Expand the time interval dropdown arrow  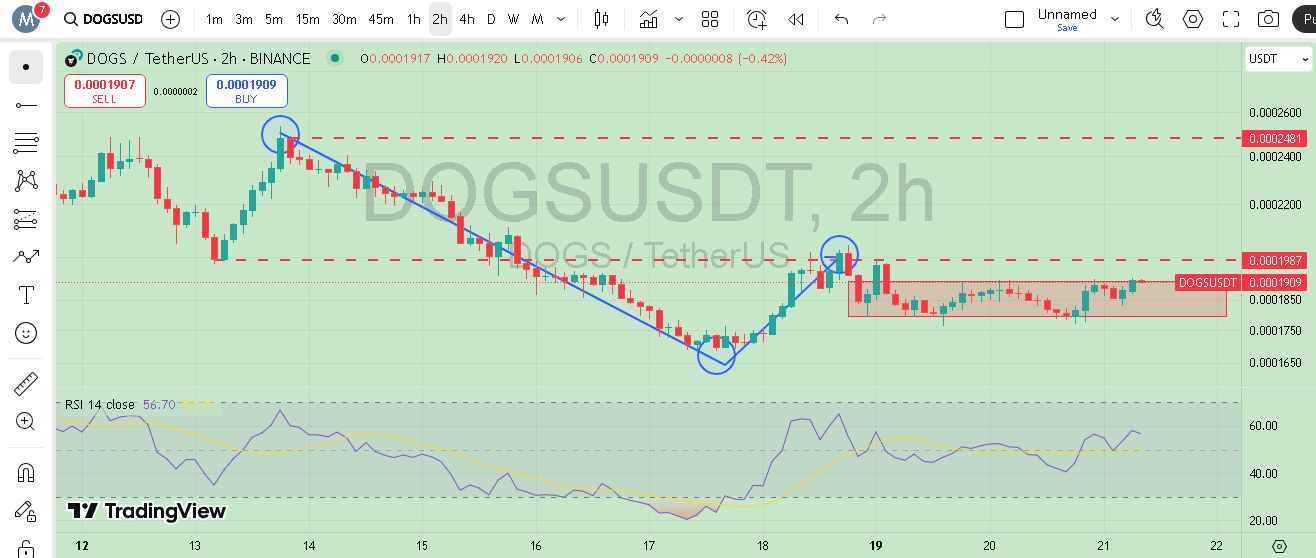click(x=561, y=19)
